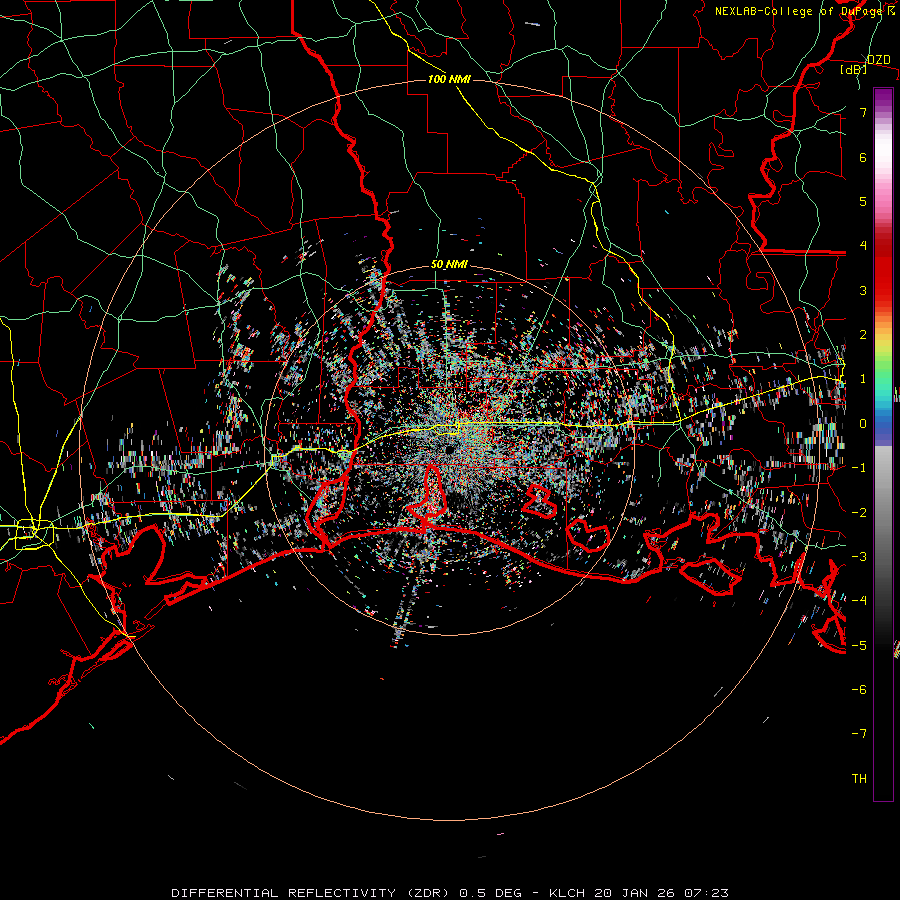Click the DIFFERENTIAL REFLECTIVITY (ZDR) caption text
Screen dimensions: 900x900
(312, 893)
